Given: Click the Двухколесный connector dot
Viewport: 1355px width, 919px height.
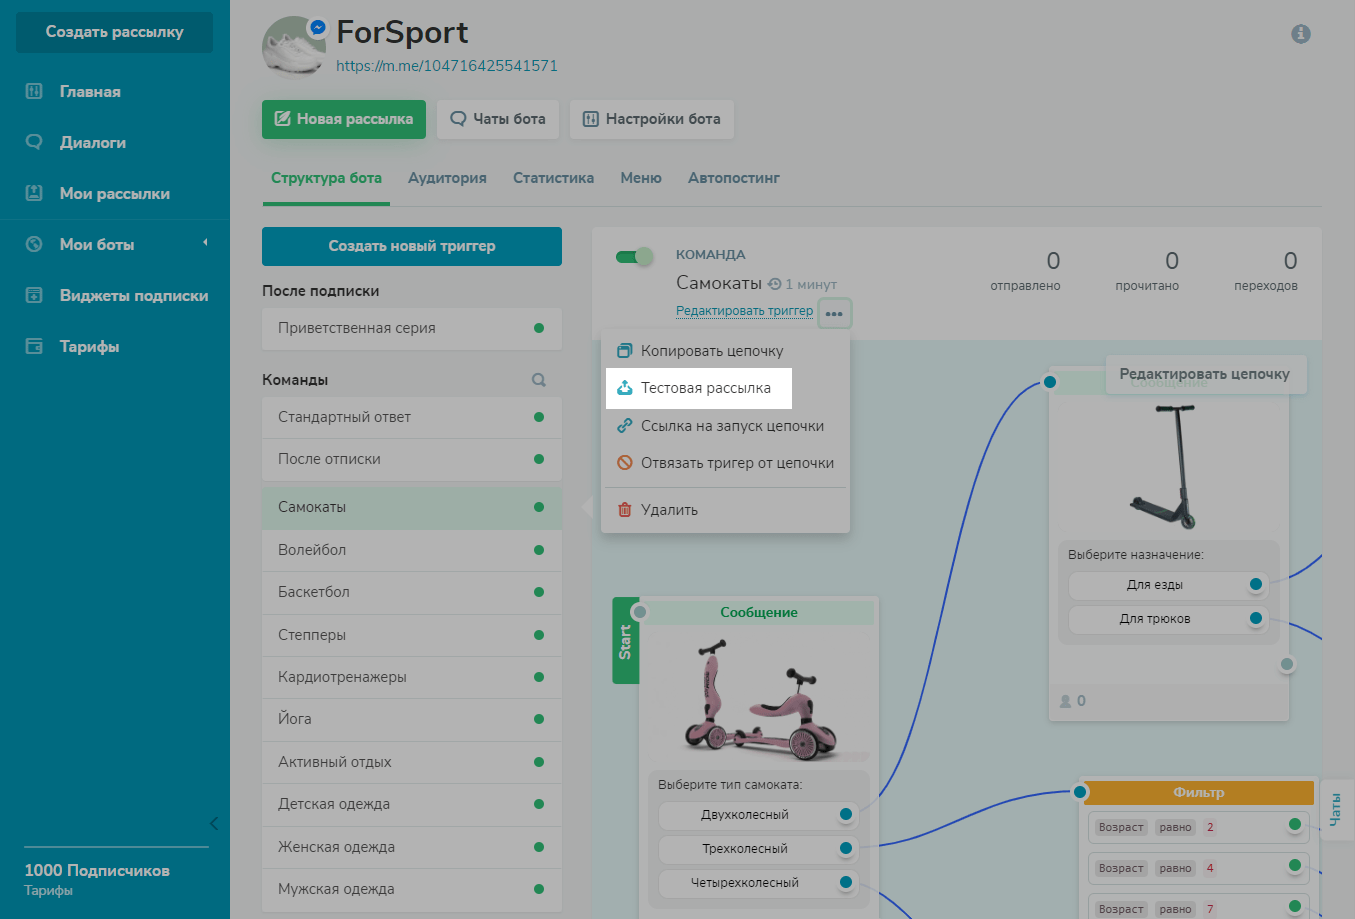Looking at the screenshot, I should 846,814.
